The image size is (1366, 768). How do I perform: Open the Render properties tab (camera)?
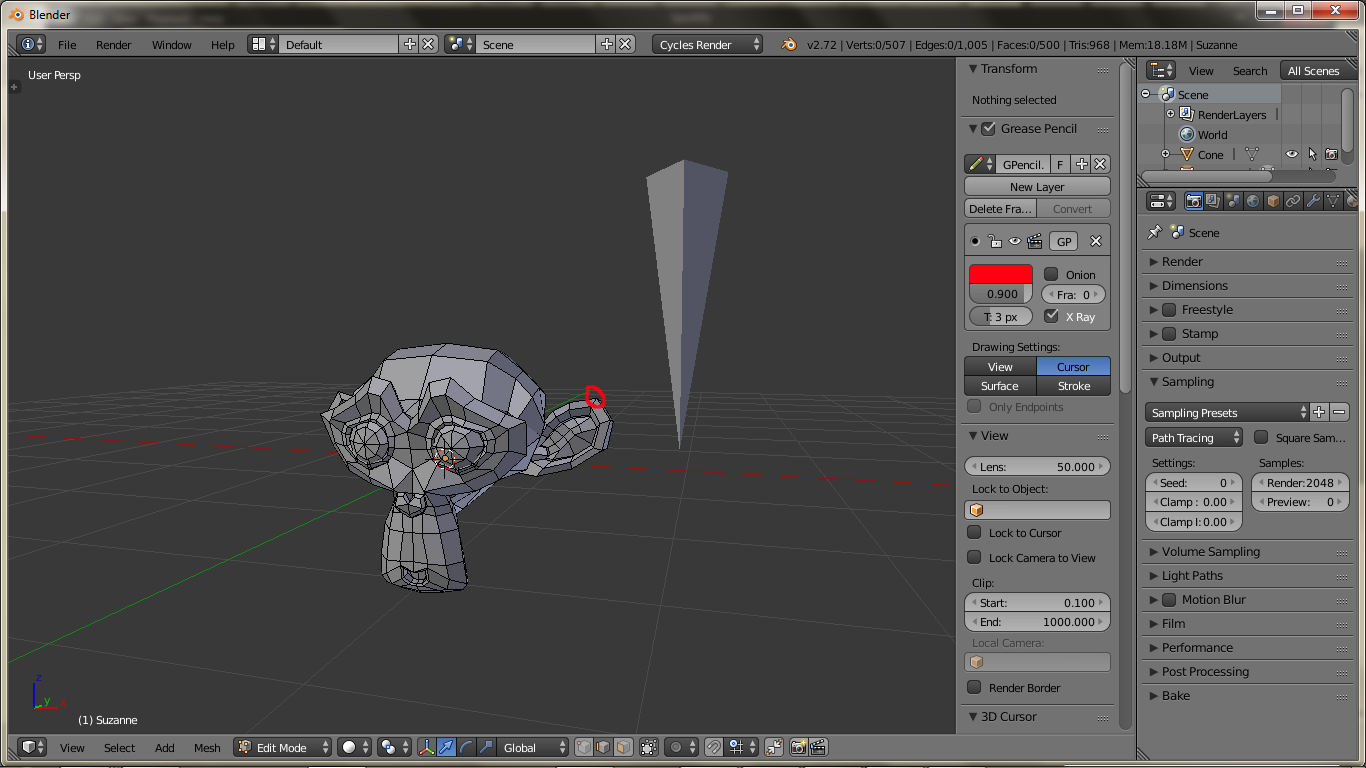coord(1193,201)
